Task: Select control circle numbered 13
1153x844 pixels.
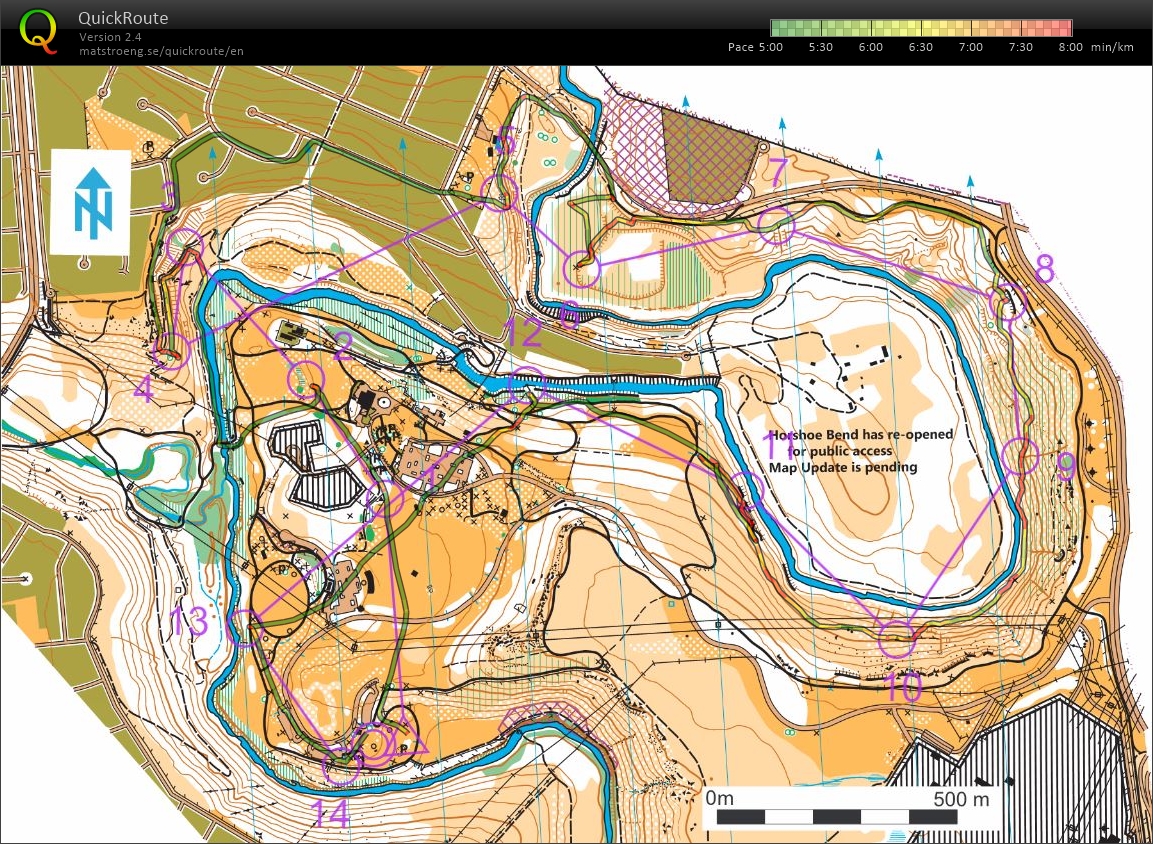Action: (246, 629)
